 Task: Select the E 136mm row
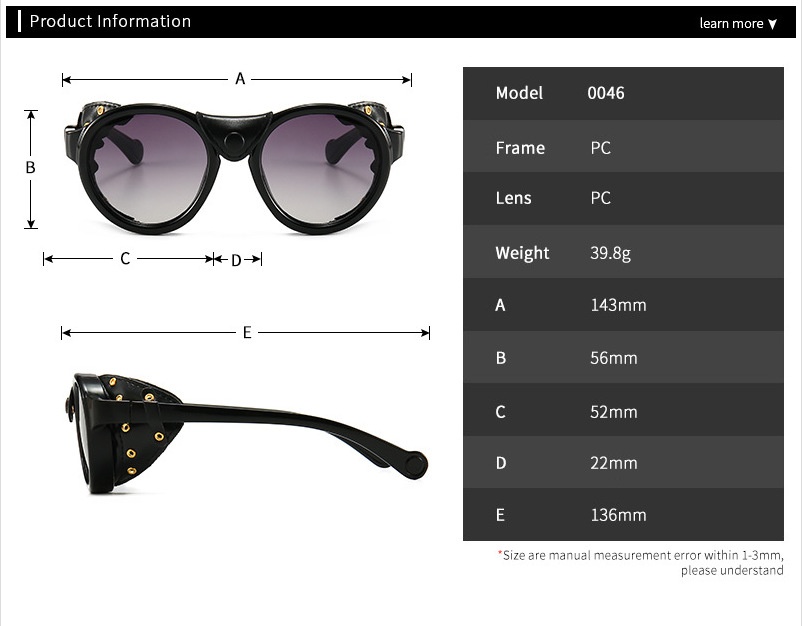click(x=623, y=515)
